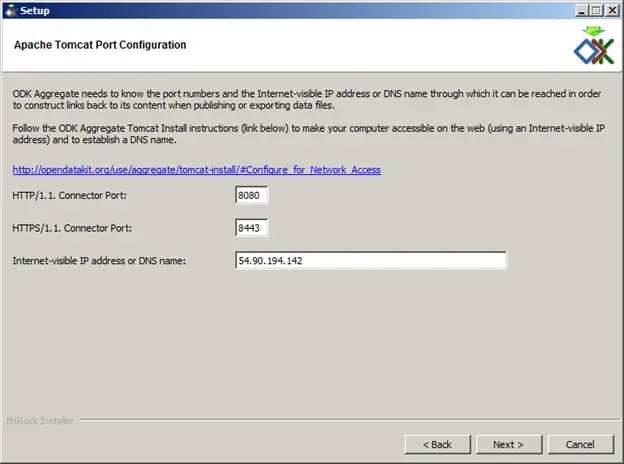624x464 pixels.
Task: Click the 'Follow the ODK Aggregate Tomcat Install' paragraph
Action: pyautogui.click(x=308, y=134)
